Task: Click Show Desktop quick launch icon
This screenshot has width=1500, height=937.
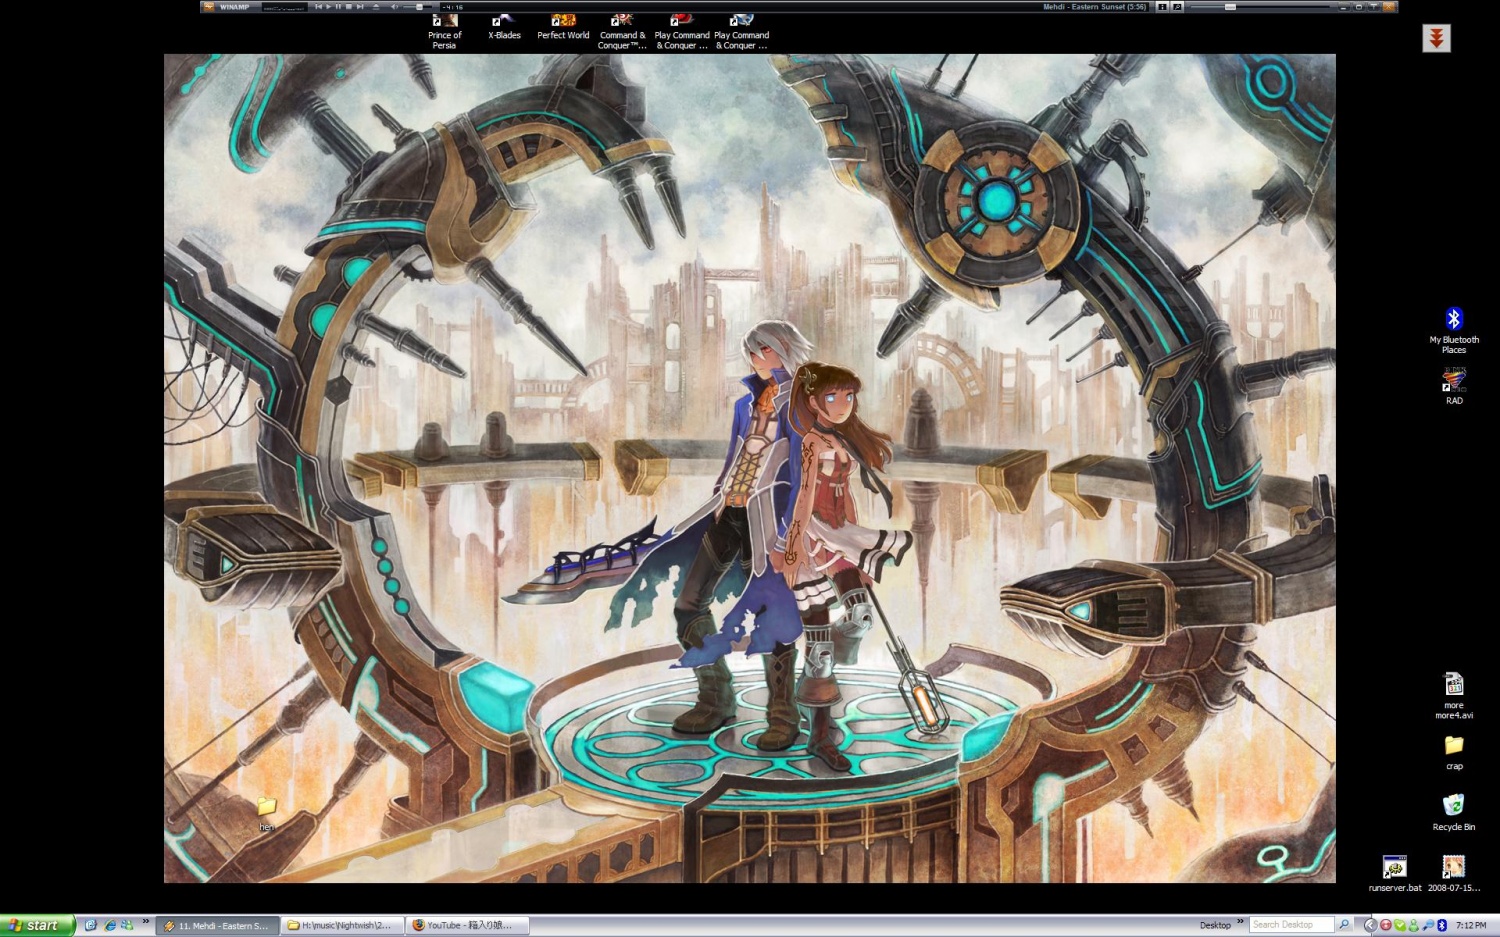Action: tap(90, 925)
